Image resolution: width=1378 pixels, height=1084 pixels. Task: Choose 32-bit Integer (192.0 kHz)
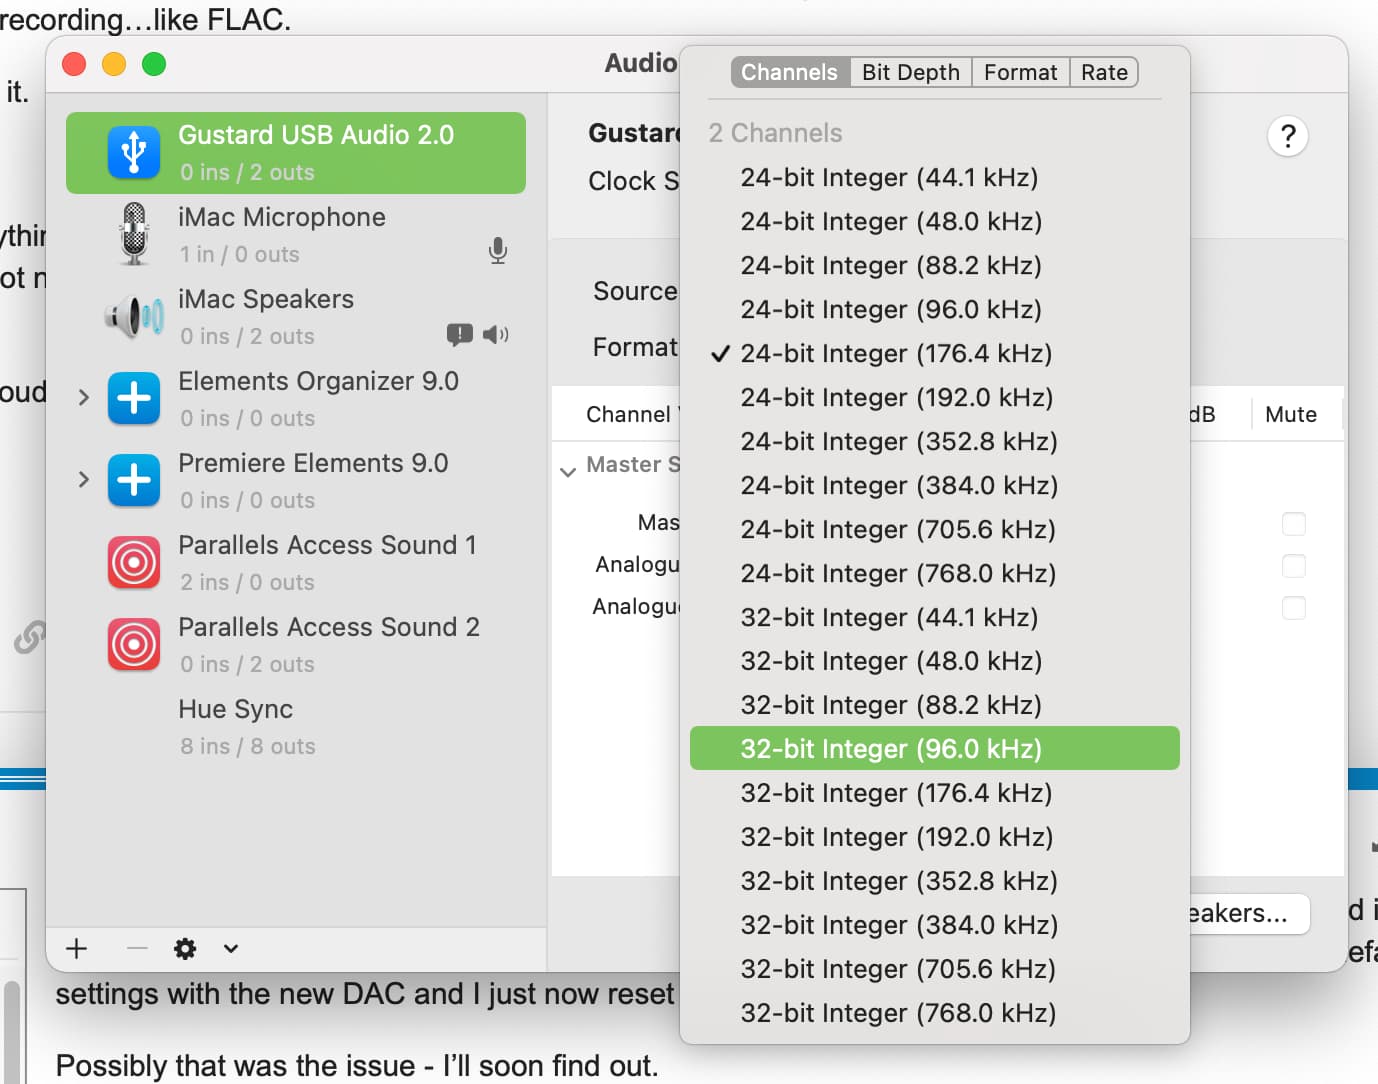coord(935,837)
